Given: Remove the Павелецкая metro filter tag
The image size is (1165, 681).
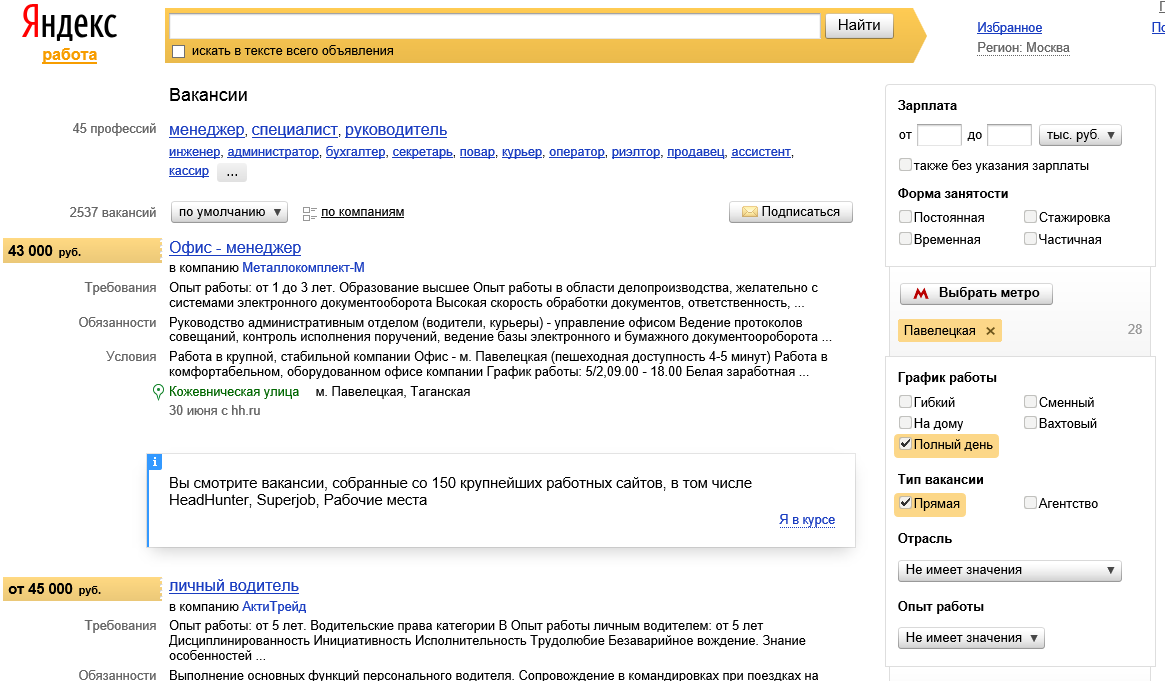Looking at the screenshot, I should coord(990,331).
